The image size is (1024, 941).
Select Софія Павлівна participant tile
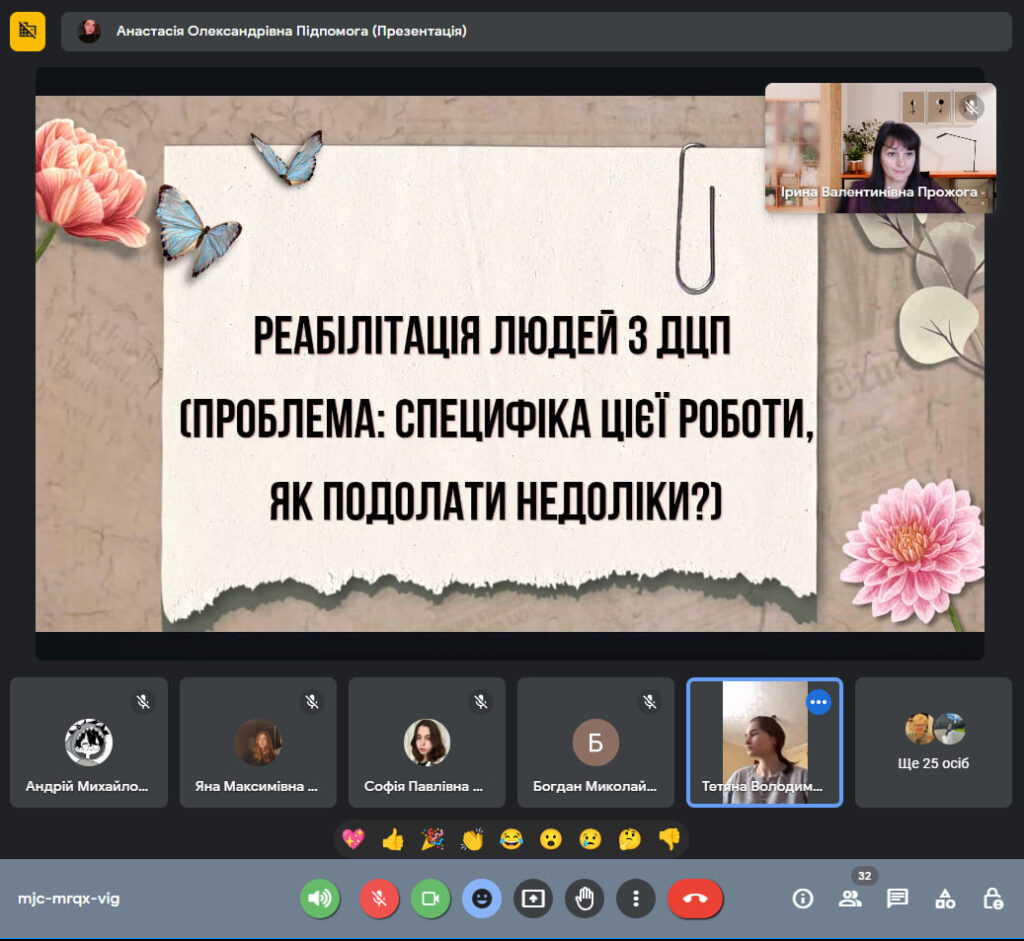point(427,742)
